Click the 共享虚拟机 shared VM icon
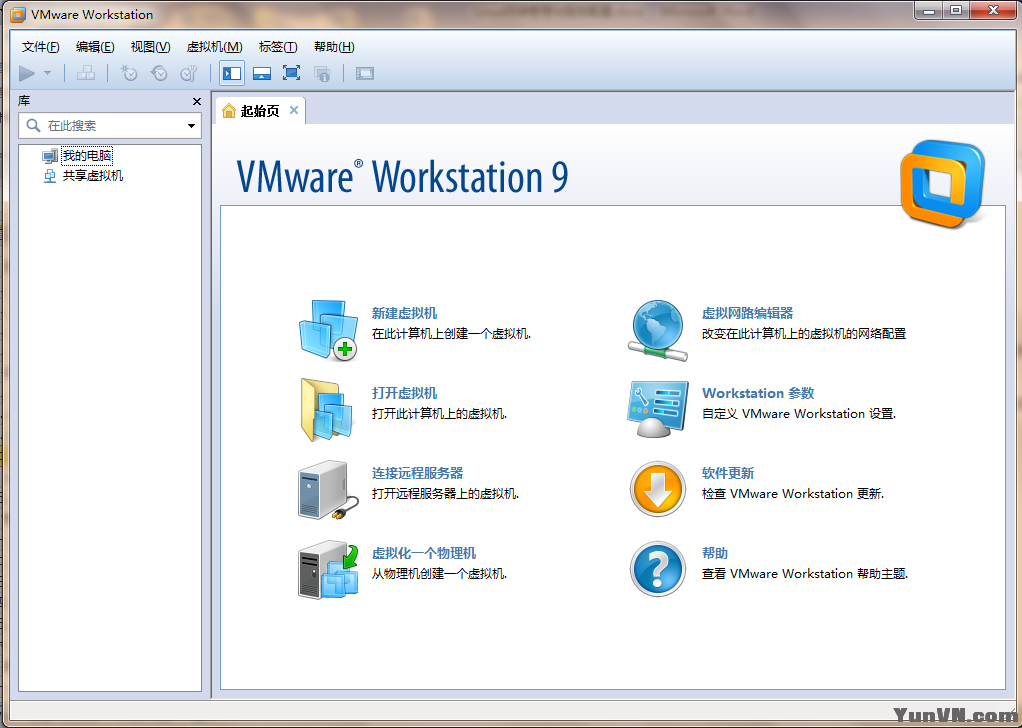 [50, 176]
